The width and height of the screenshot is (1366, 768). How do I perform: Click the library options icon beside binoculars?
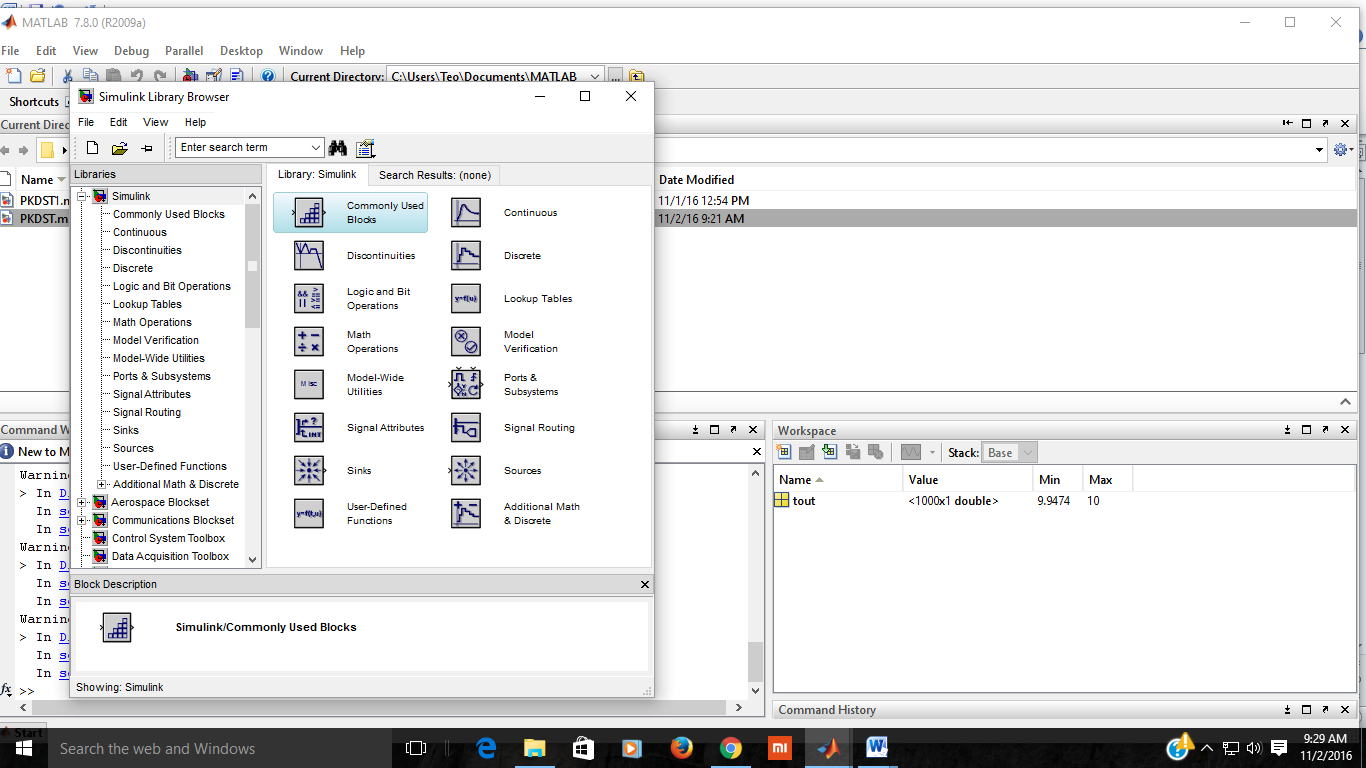(x=365, y=148)
